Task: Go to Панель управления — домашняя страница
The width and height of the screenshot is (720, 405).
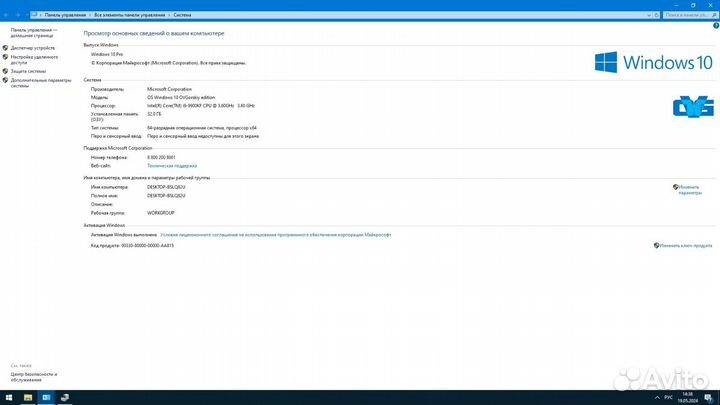Action: coord(34,33)
